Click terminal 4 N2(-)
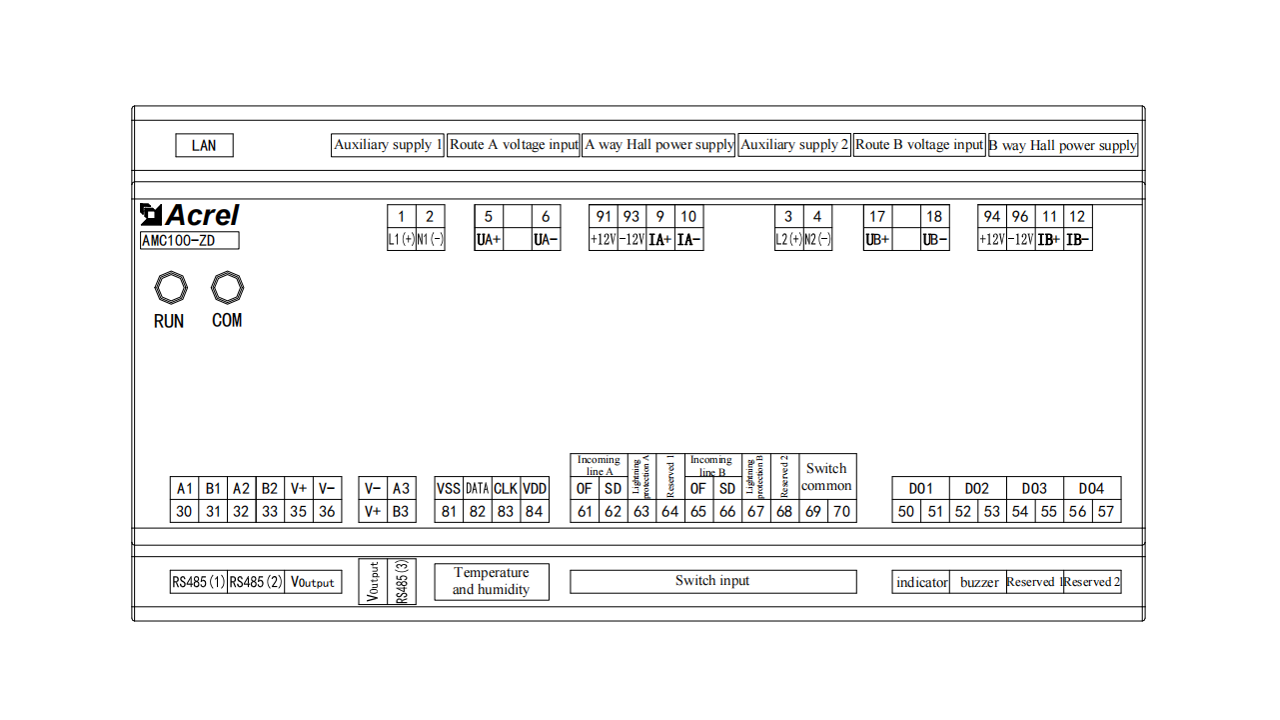This screenshot has height=720, width=1280. (817, 228)
